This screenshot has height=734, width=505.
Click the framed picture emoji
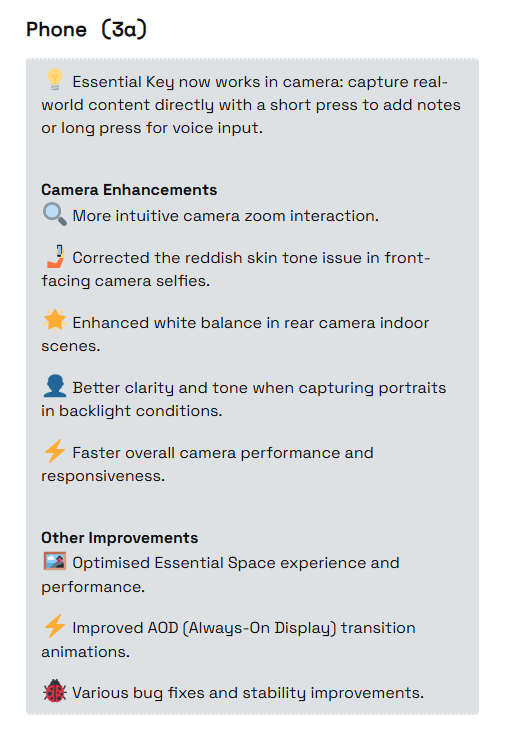[55, 561]
